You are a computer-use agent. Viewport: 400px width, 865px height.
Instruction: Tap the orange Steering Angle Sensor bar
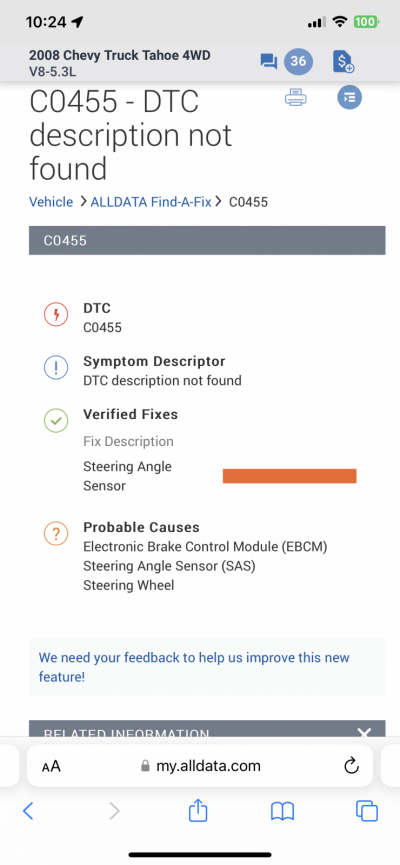pos(290,476)
